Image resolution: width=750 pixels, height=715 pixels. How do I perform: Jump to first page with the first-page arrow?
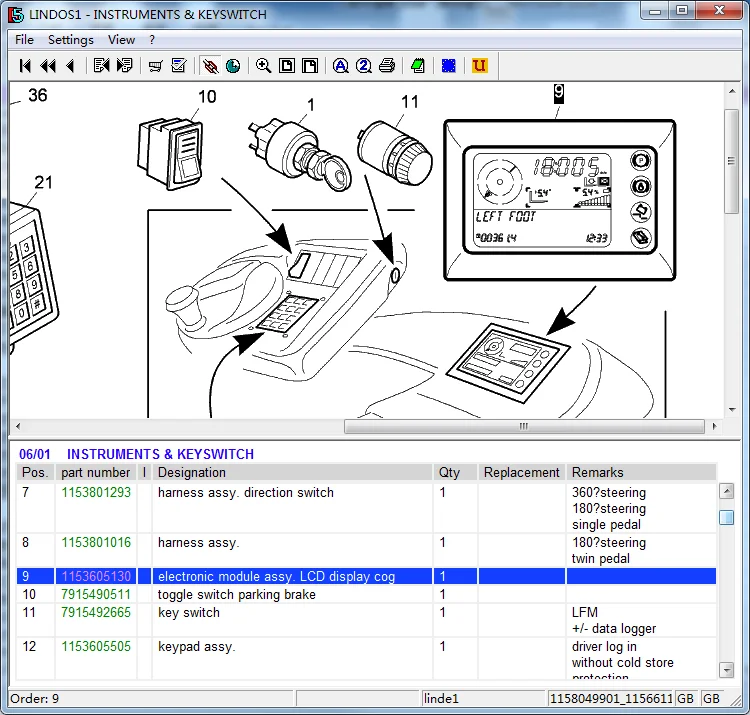[25, 66]
